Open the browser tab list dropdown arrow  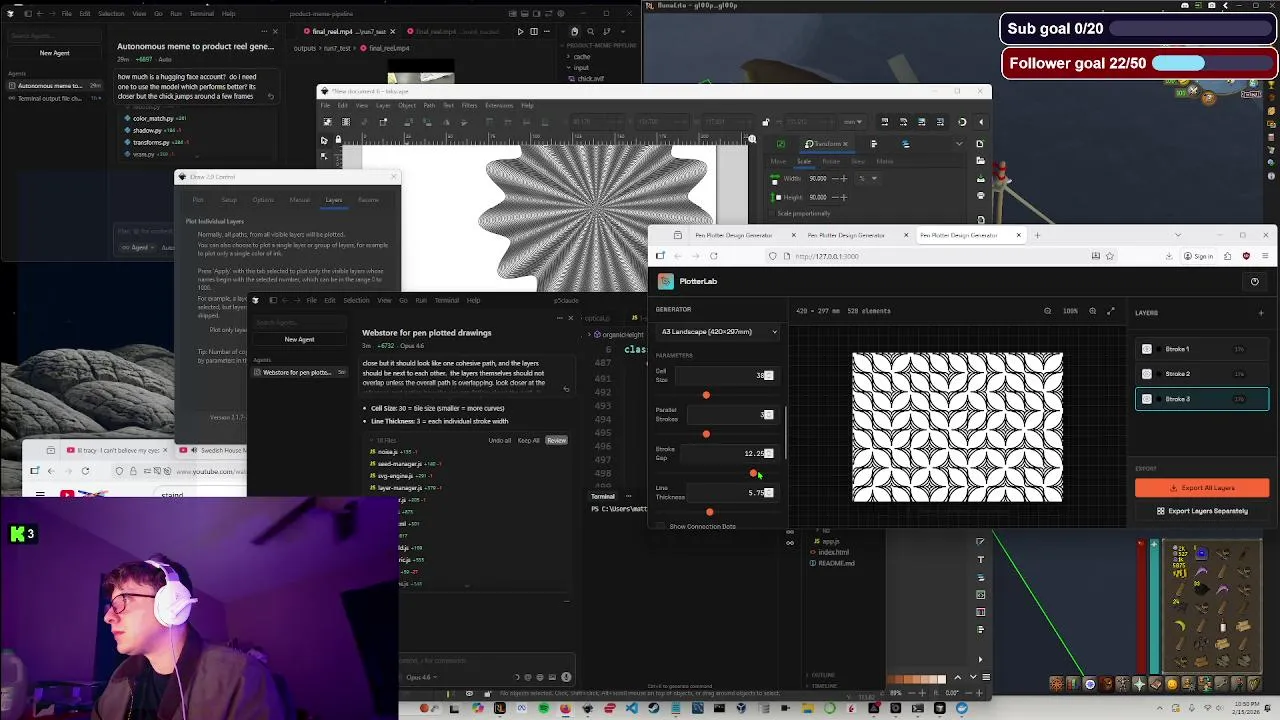tap(1177, 235)
